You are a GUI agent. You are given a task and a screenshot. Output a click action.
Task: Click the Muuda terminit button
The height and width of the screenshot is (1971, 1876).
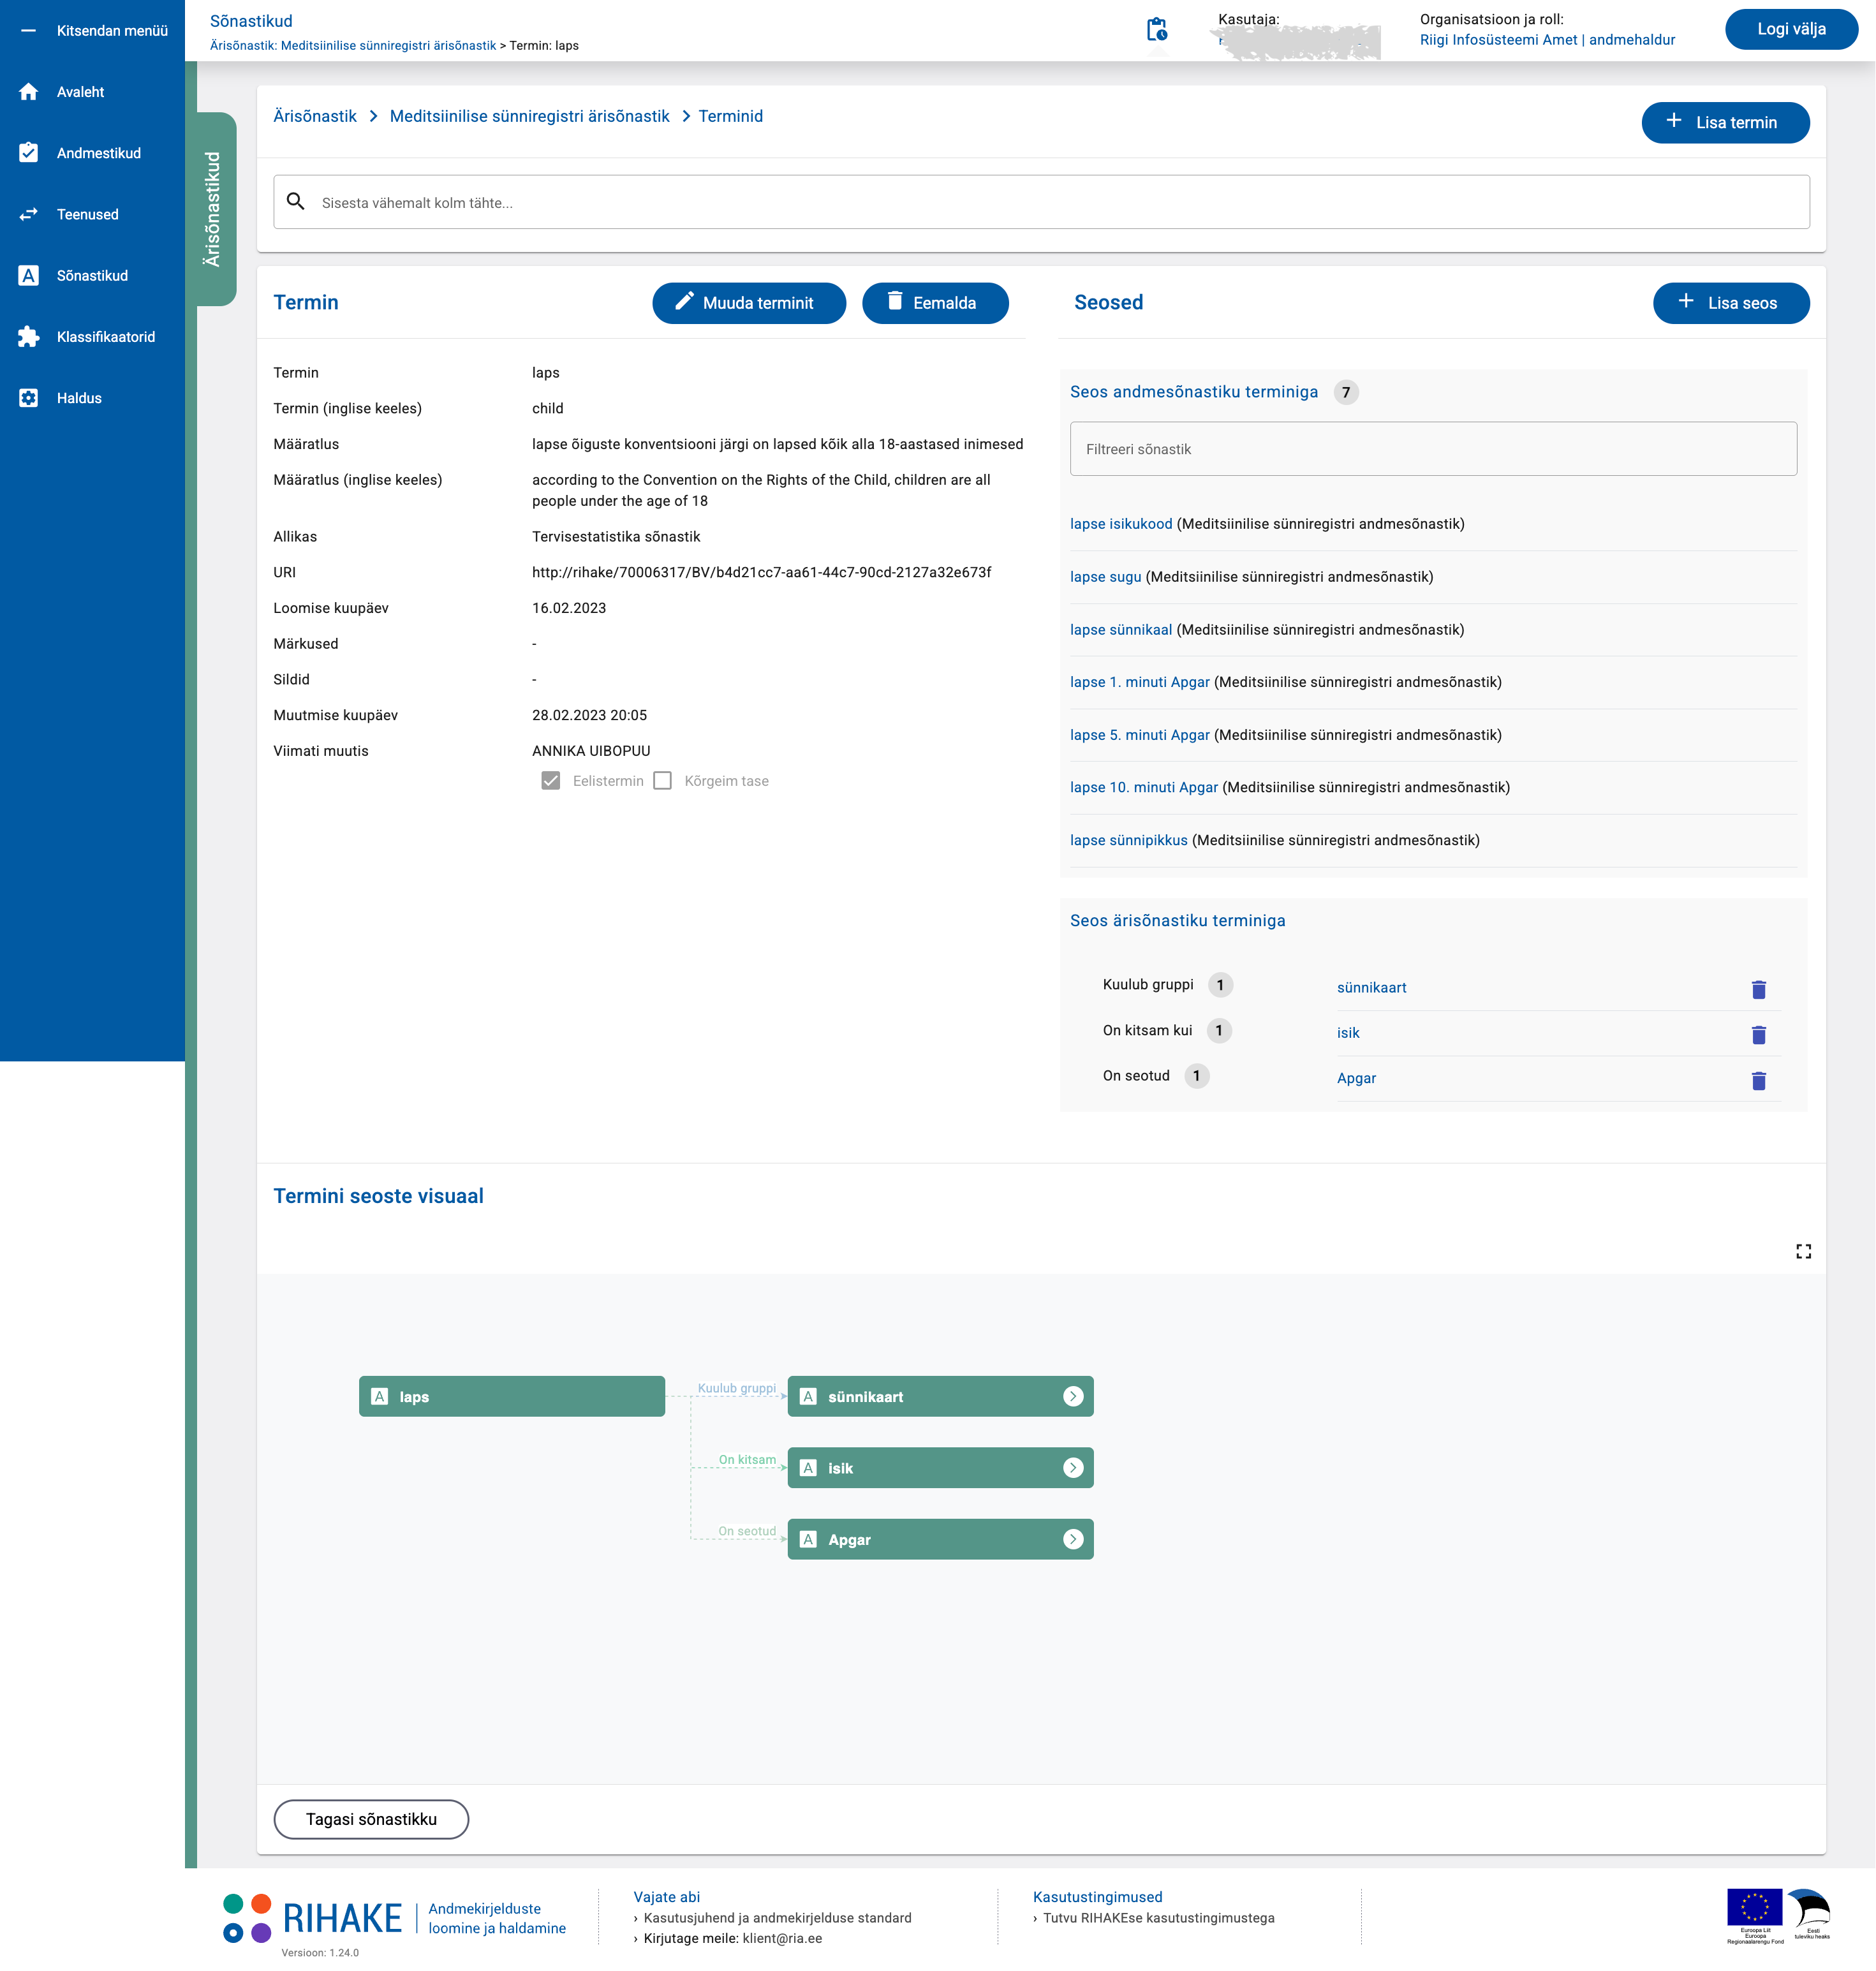tap(748, 303)
